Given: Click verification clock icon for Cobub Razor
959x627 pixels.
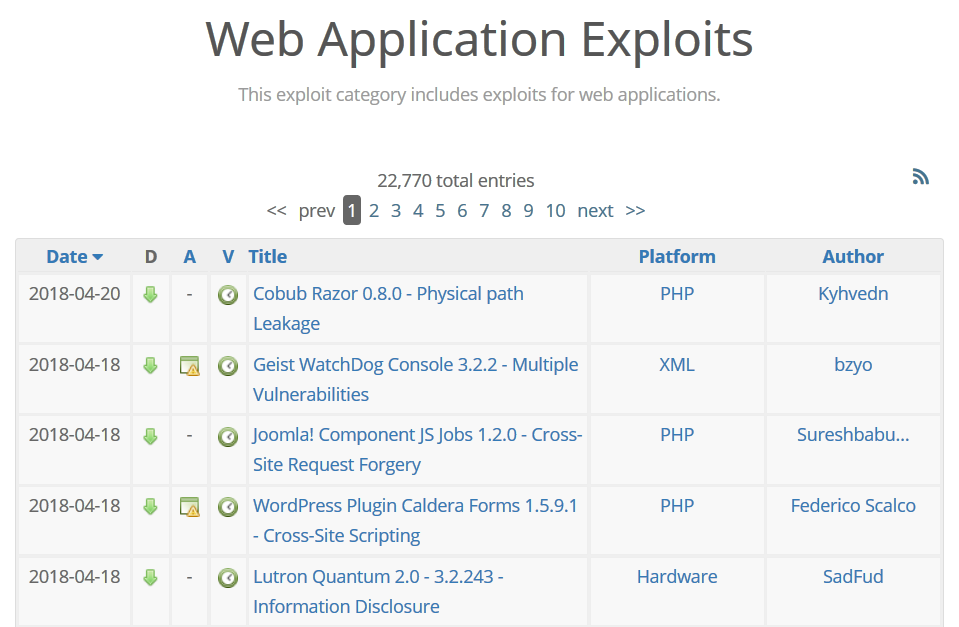Looking at the screenshot, I should click(x=228, y=295).
